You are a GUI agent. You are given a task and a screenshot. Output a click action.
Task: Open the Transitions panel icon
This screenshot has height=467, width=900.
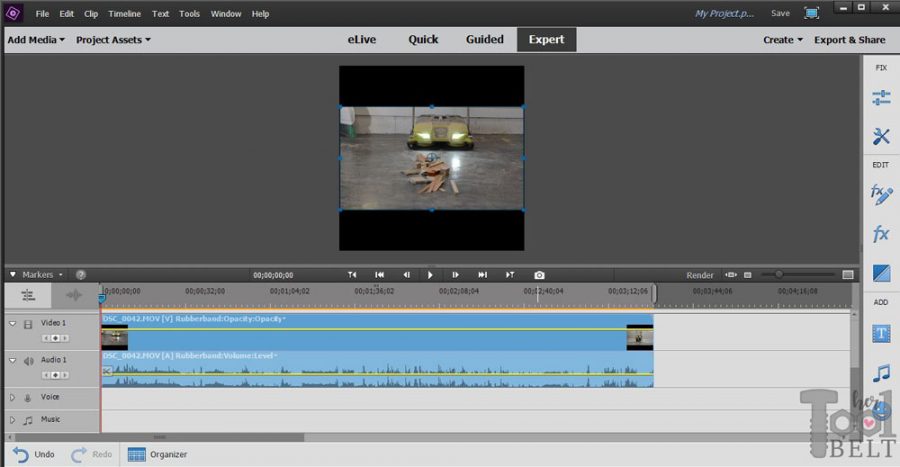[881, 273]
